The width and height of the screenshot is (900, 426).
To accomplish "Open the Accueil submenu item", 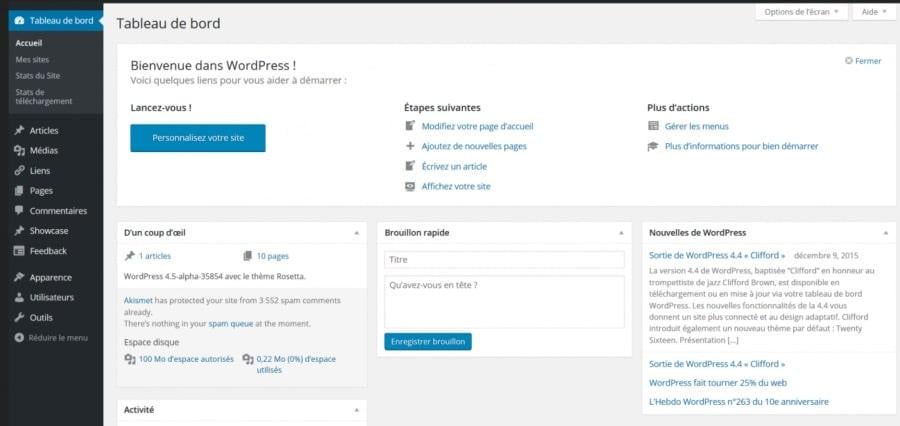I will [x=29, y=43].
